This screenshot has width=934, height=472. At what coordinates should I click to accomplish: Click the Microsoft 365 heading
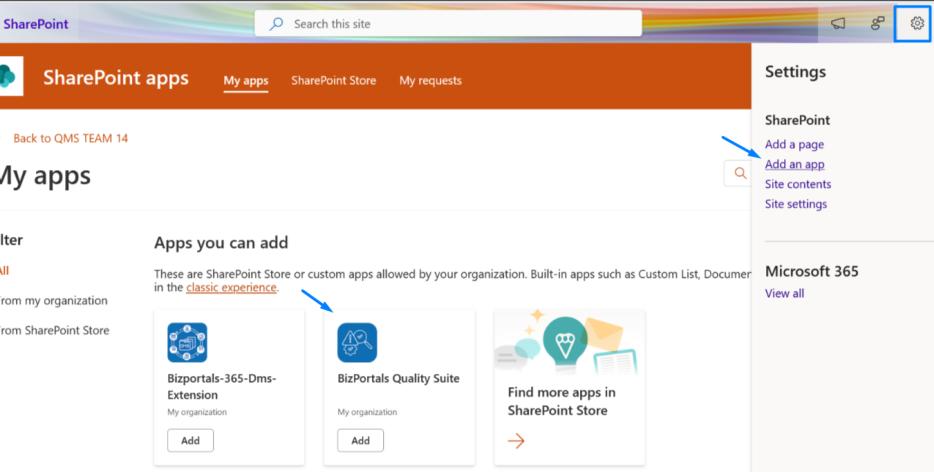[811, 271]
